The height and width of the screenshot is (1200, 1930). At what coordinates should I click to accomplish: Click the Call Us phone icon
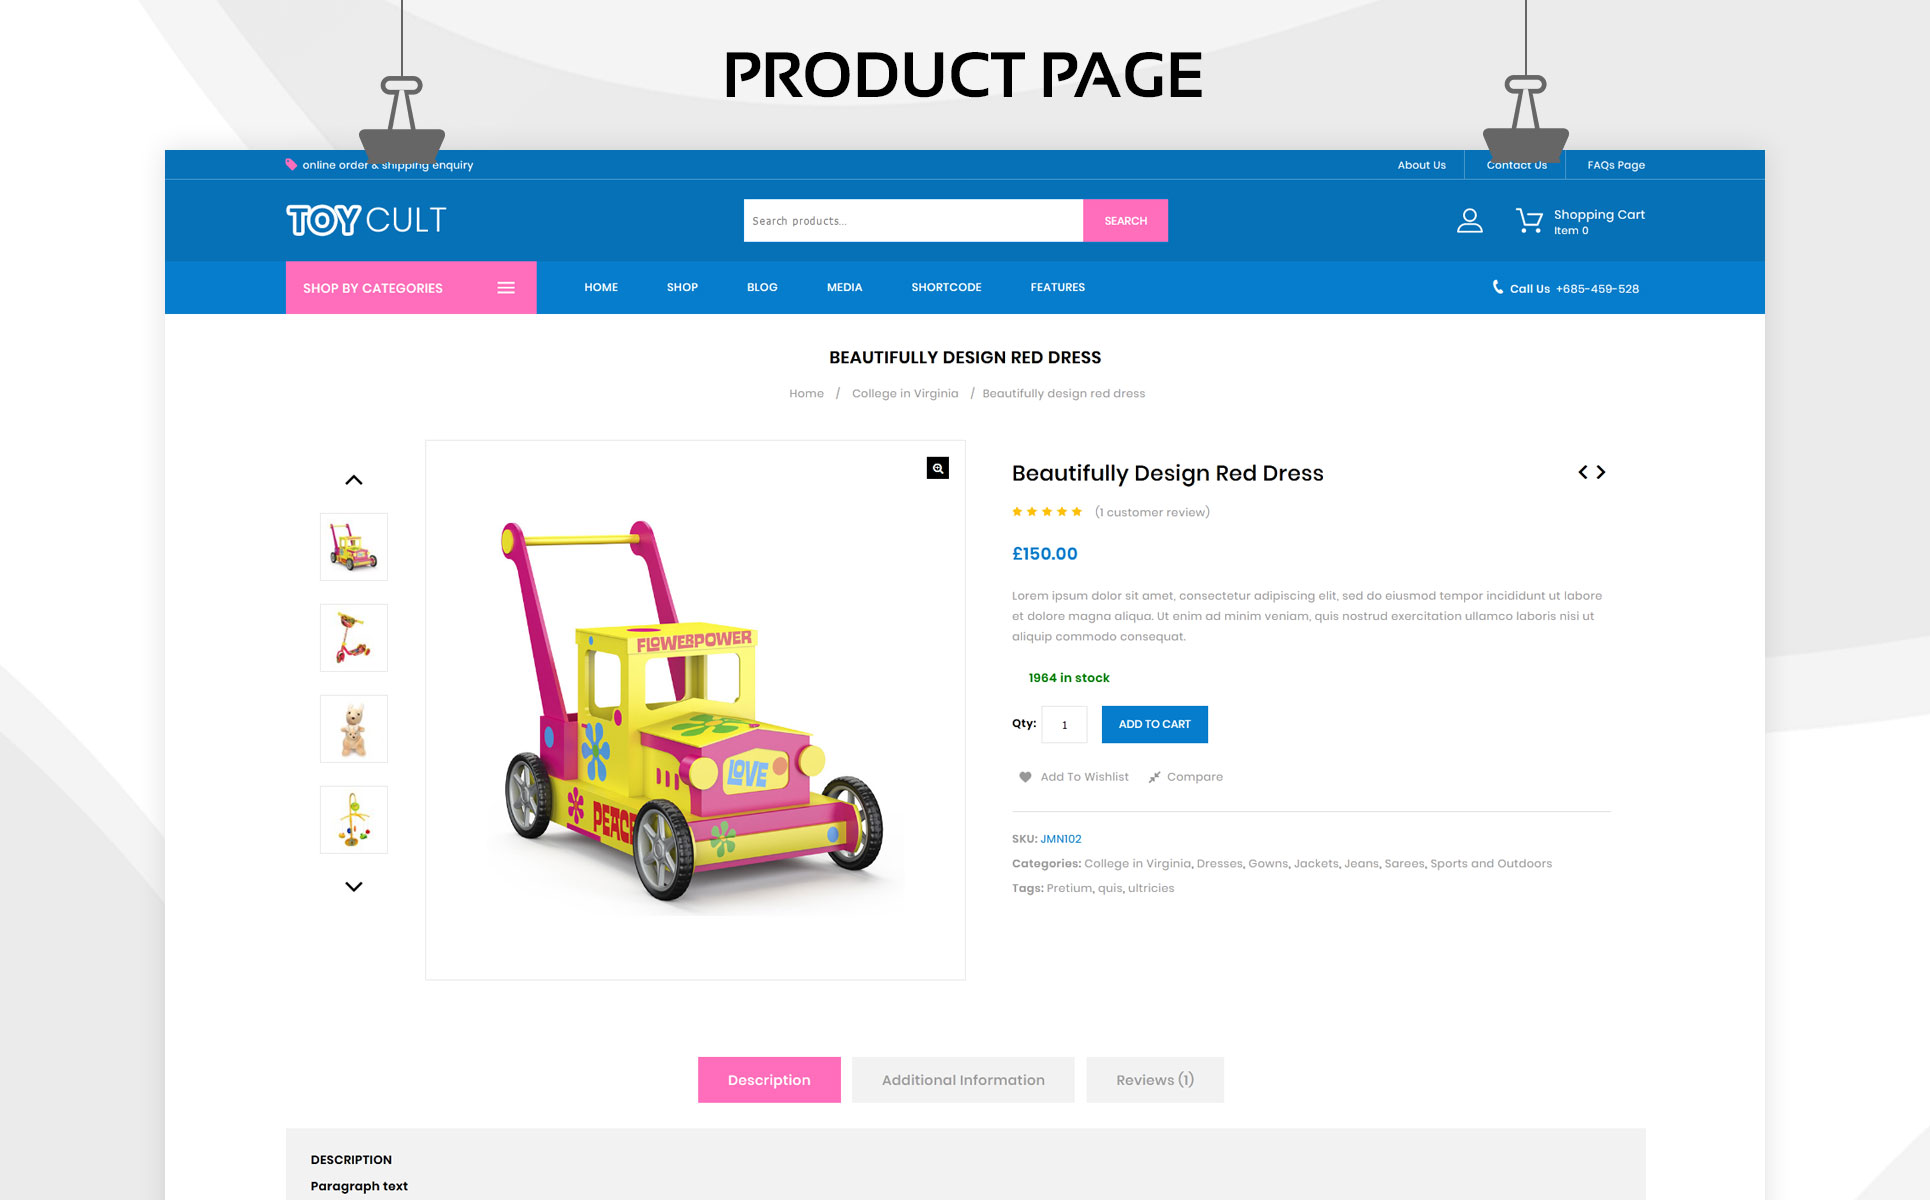pyautogui.click(x=1497, y=287)
